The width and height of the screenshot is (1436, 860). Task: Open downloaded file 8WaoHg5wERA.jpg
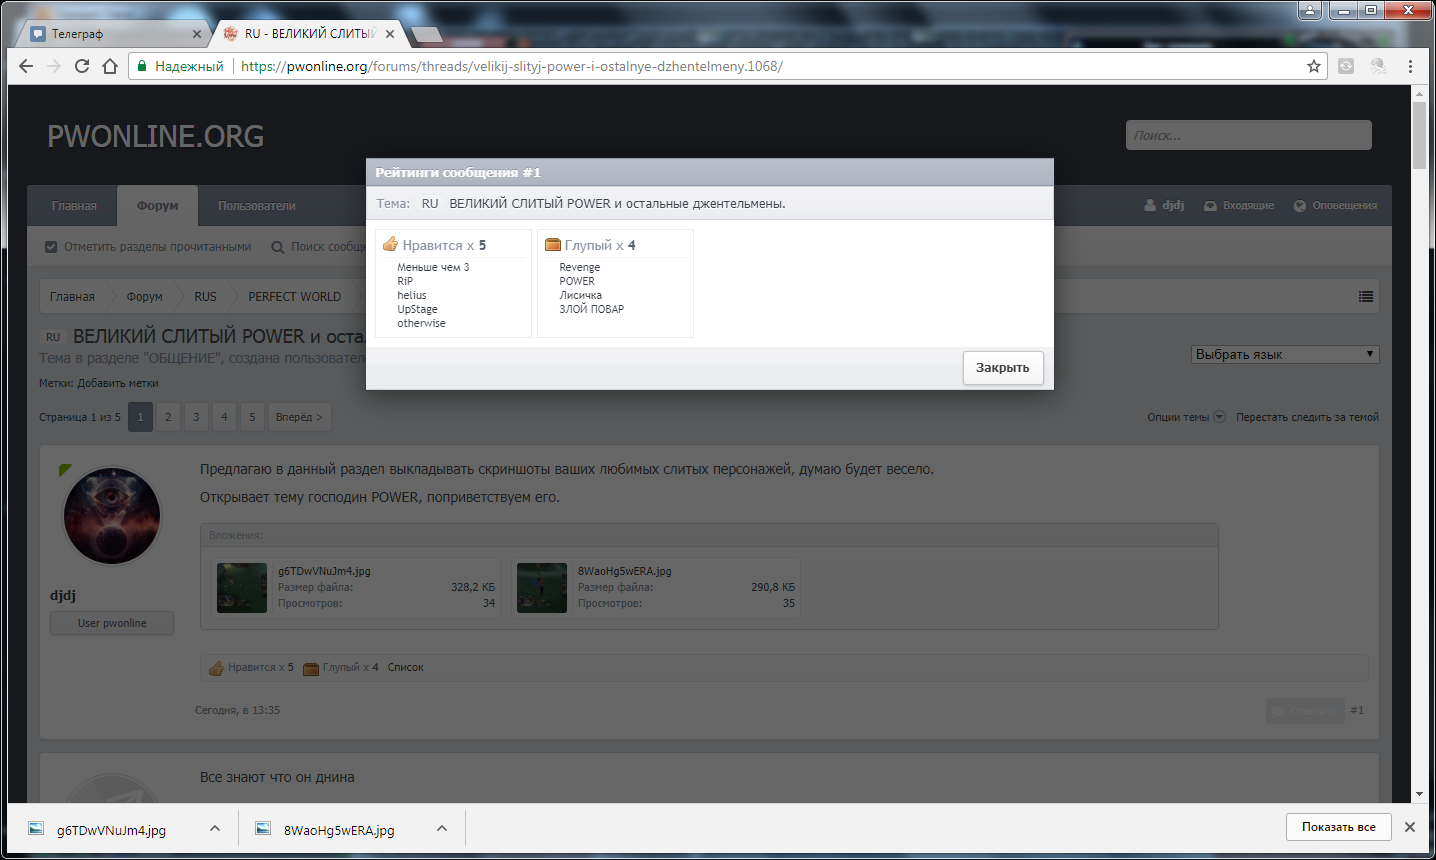pyautogui.click(x=339, y=829)
